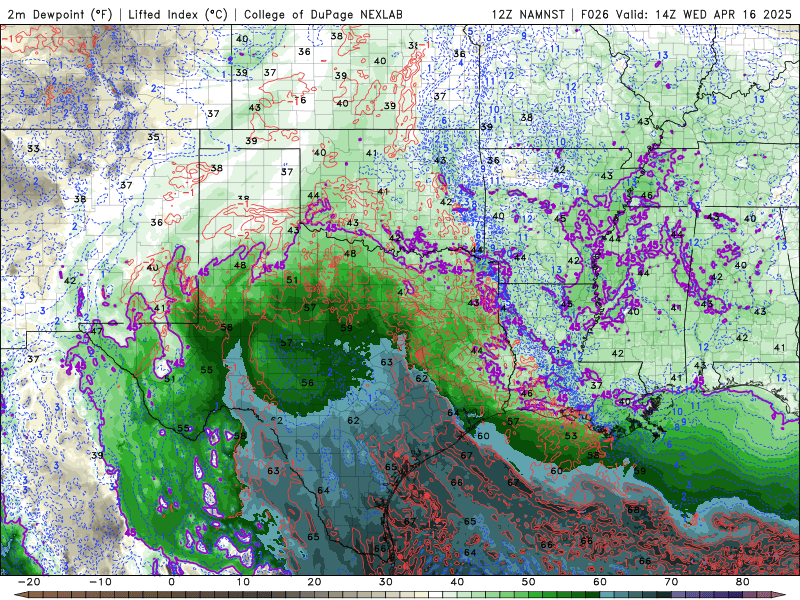Image resolution: width=800 pixels, height=600 pixels.
Task: Click the 70 label on the color scale
Action: [x=671, y=582]
